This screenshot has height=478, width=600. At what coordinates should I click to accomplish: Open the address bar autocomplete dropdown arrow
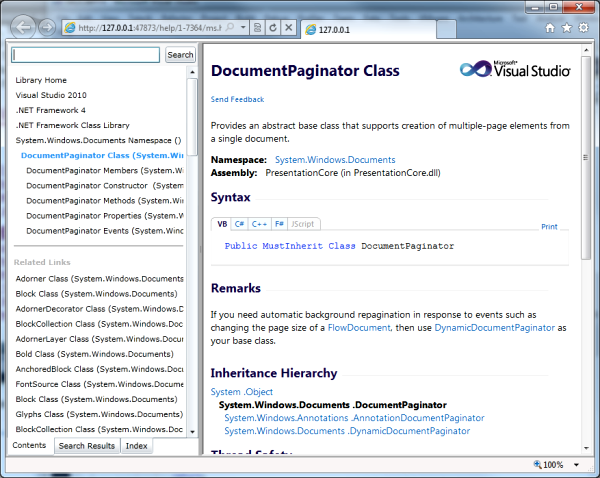point(243,28)
